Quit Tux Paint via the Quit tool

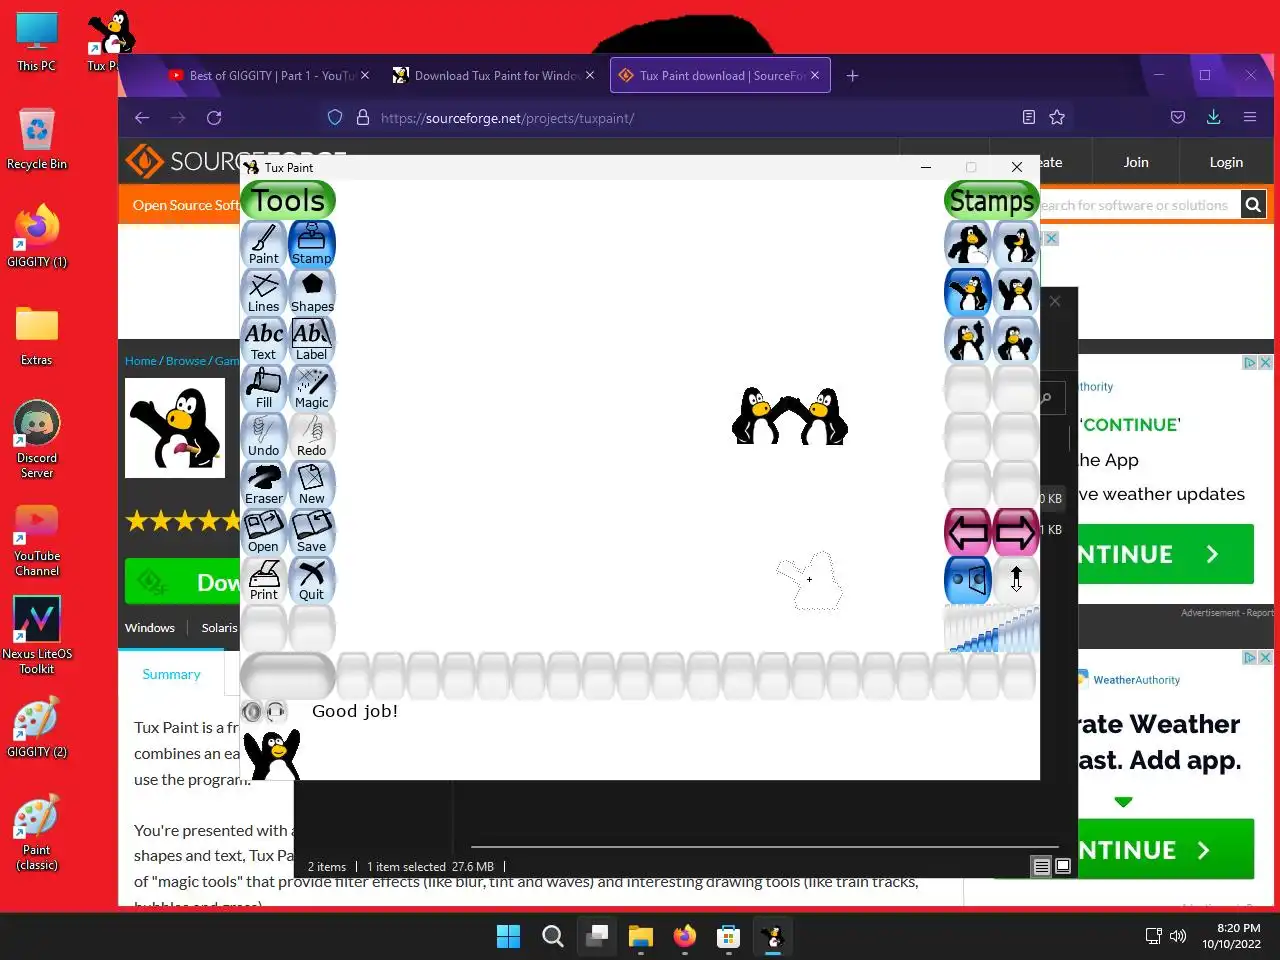[x=312, y=580]
